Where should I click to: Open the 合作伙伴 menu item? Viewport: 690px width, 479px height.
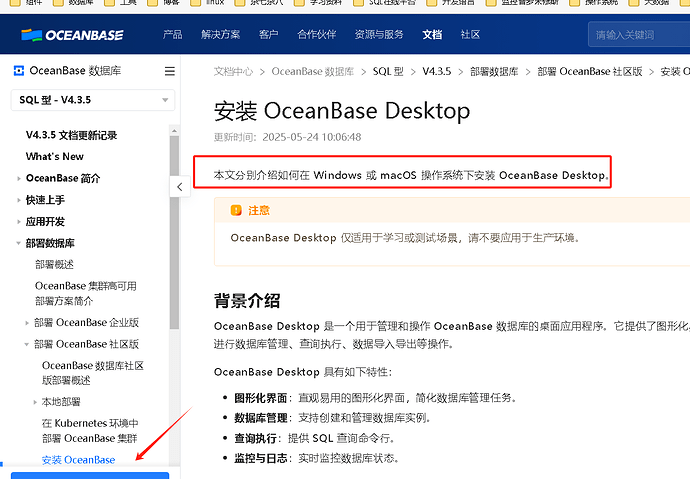click(316, 34)
